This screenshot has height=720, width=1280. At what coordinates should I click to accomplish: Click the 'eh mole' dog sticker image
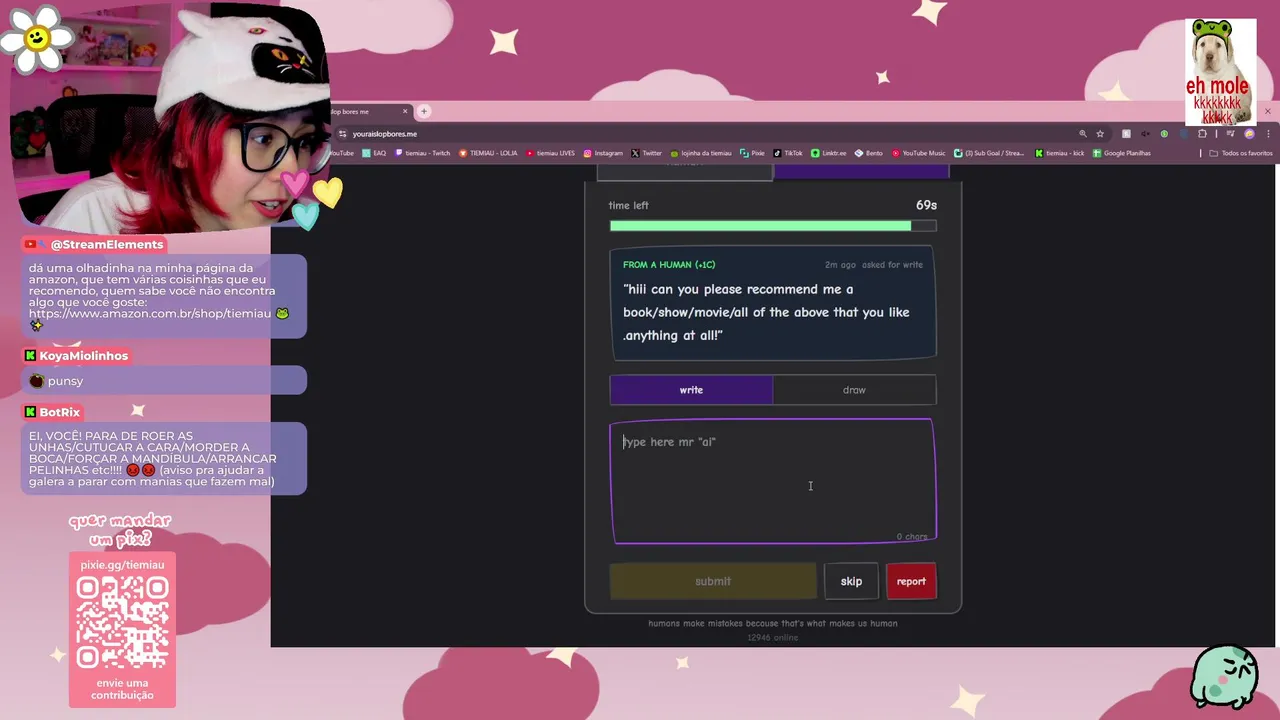click(1221, 72)
